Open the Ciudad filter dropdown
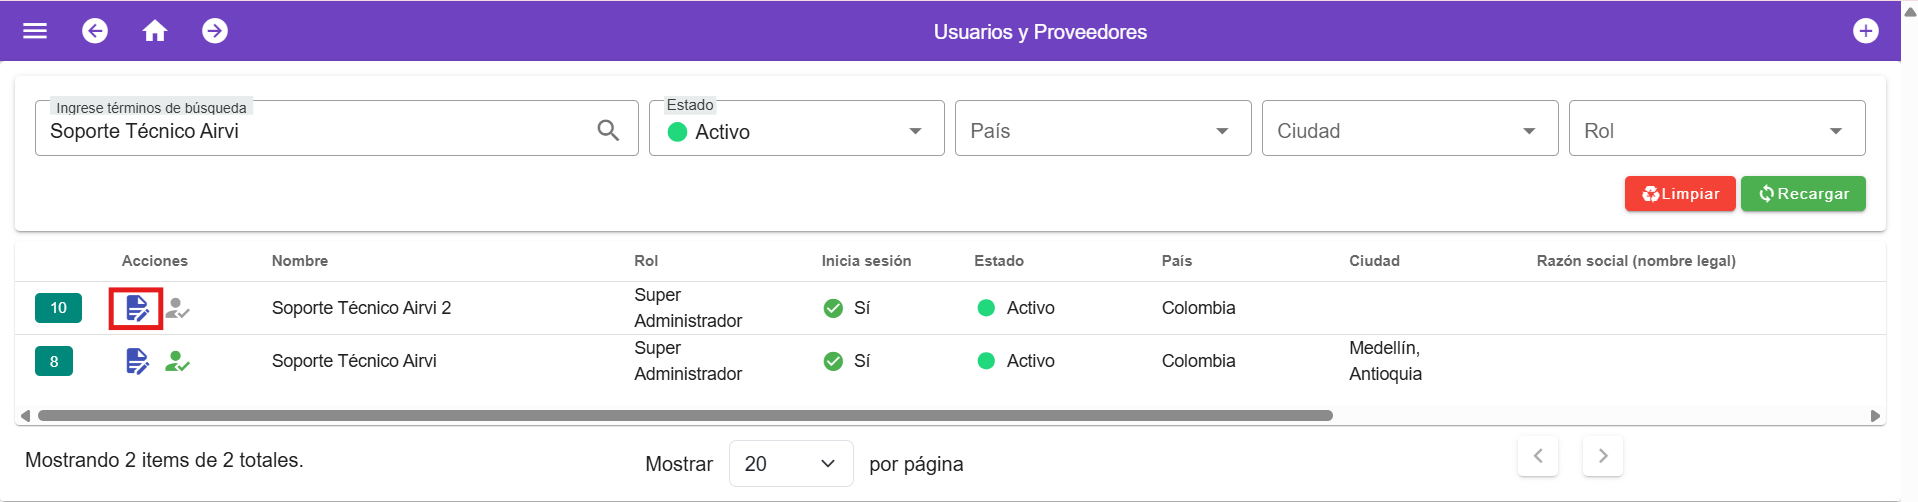The height and width of the screenshot is (502, 1918). [x=1409, y=131]
